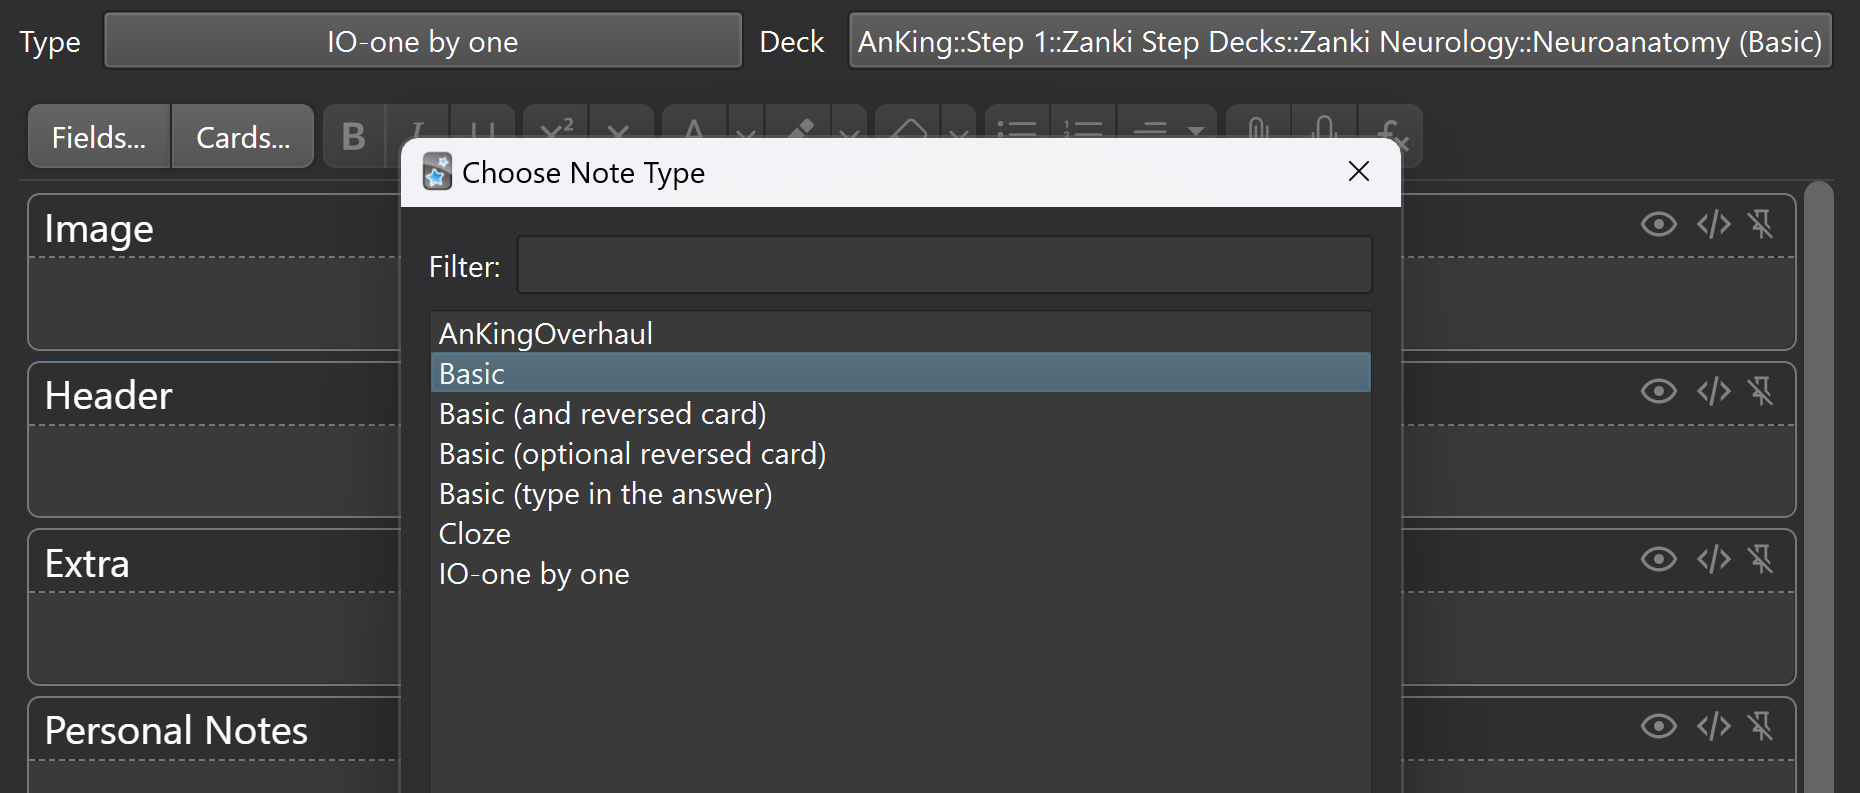Image resolution: width=1860 pixels, height=793 pixels.
Task: Toggle bold text formatting
Action: (x=353, y=136)
